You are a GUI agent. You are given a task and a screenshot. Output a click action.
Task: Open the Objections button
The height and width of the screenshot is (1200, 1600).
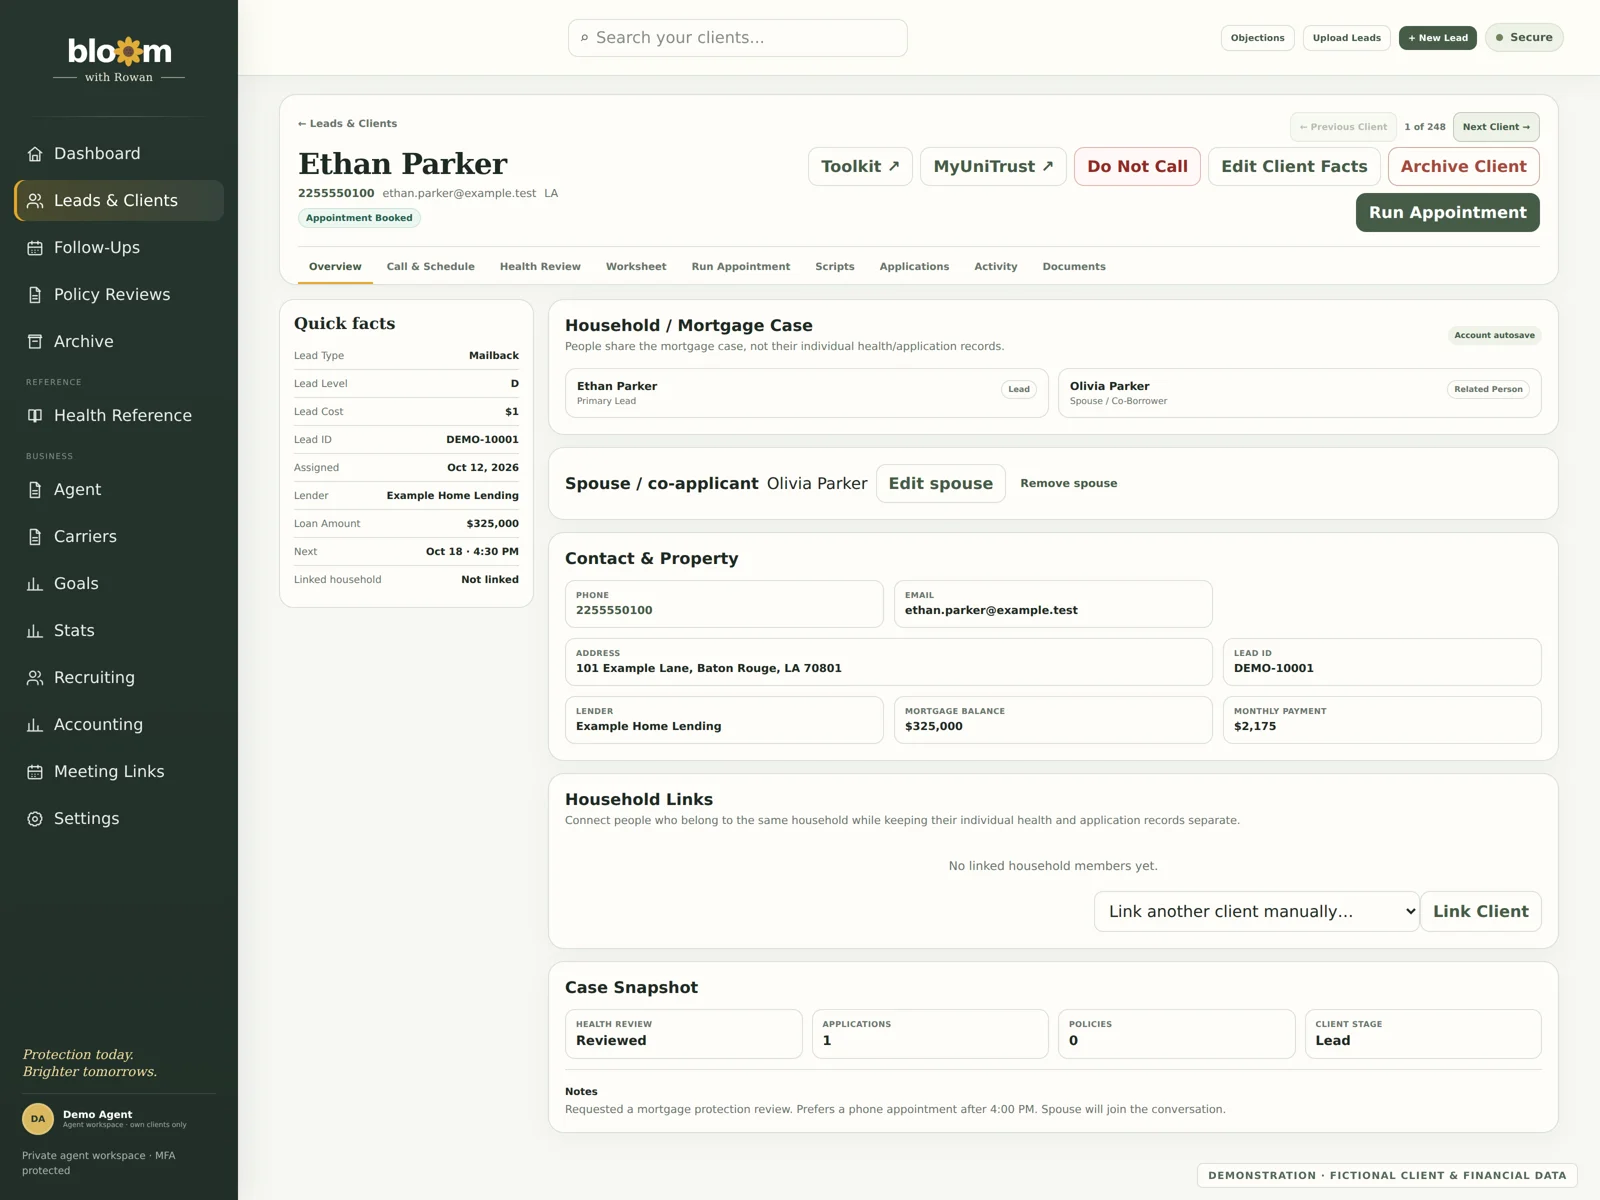(x=1258, y=38)
